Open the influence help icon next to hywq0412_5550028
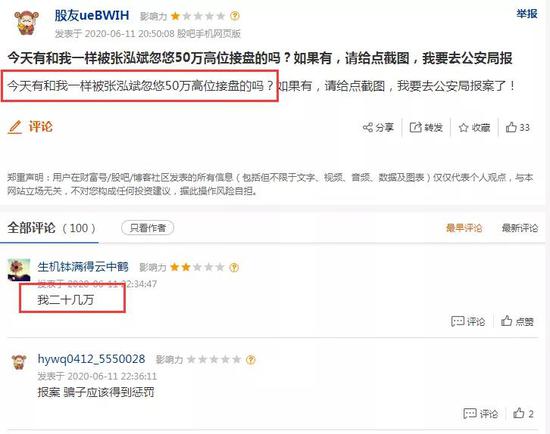 click(x=250, y=360)
